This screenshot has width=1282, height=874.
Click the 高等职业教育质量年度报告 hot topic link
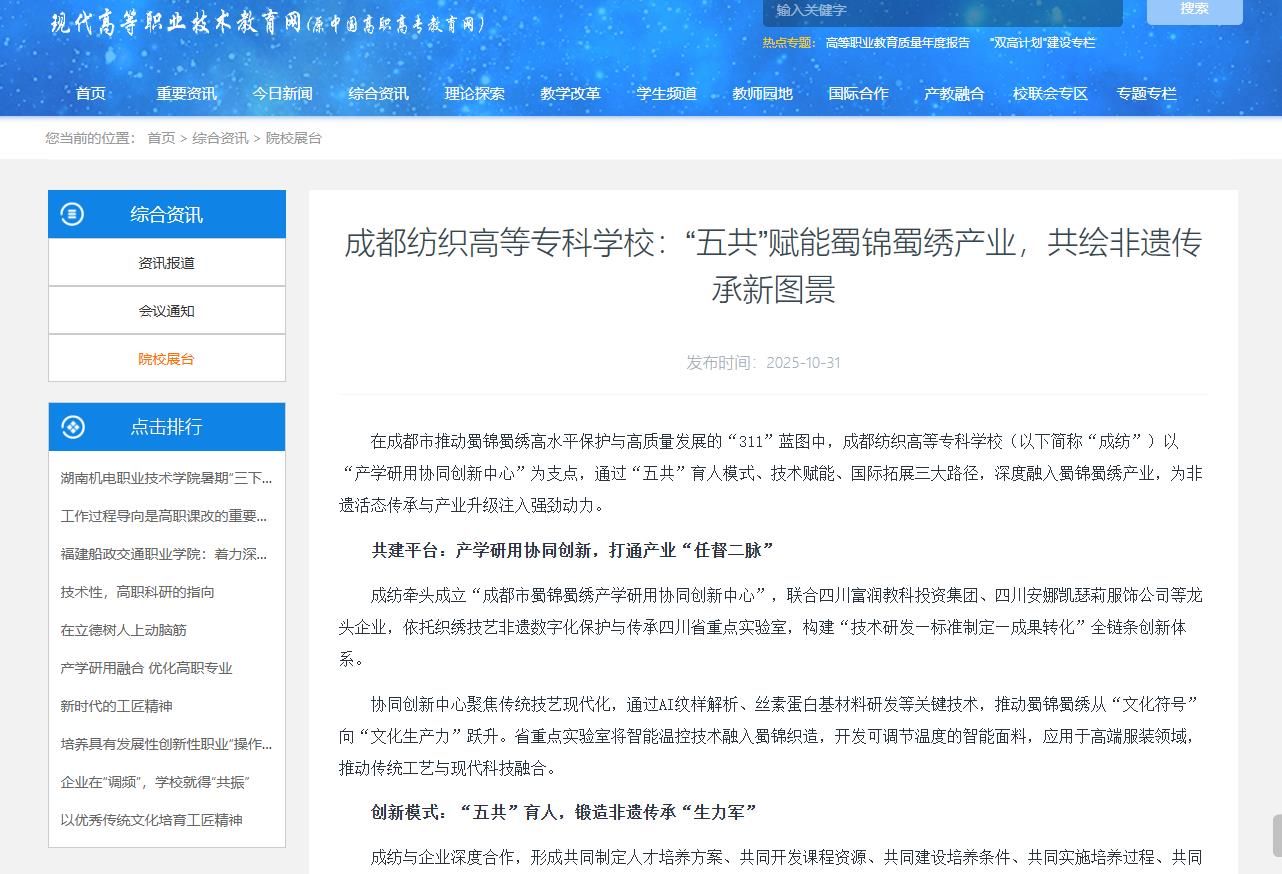(897, 43)
